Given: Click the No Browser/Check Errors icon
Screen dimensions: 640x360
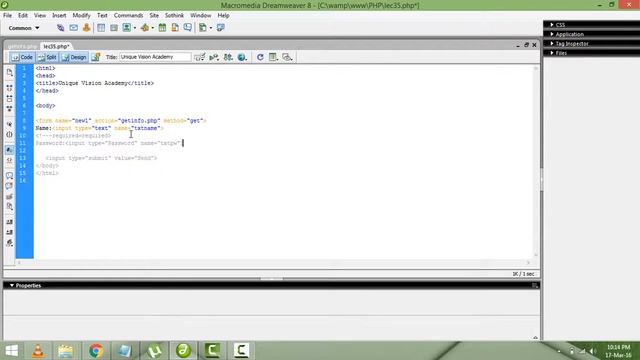Looking at the screenshot, I should (200, 57).
